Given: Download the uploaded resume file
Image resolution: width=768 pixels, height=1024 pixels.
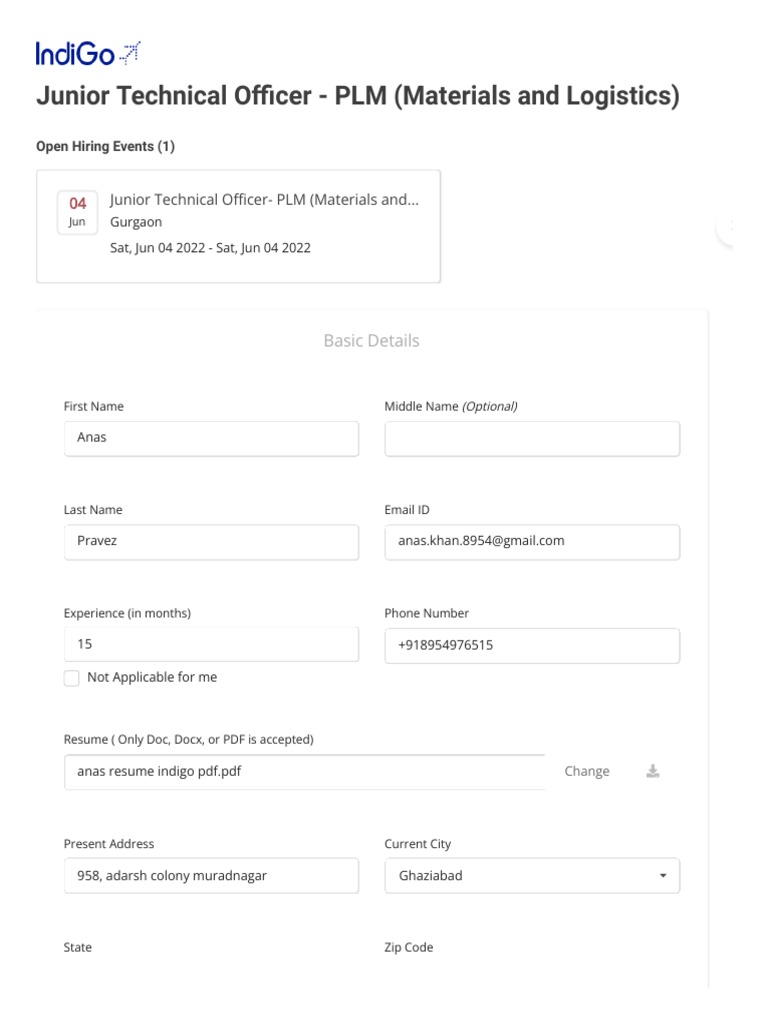Looking at the screenshot, I should (x=653, y=771).
